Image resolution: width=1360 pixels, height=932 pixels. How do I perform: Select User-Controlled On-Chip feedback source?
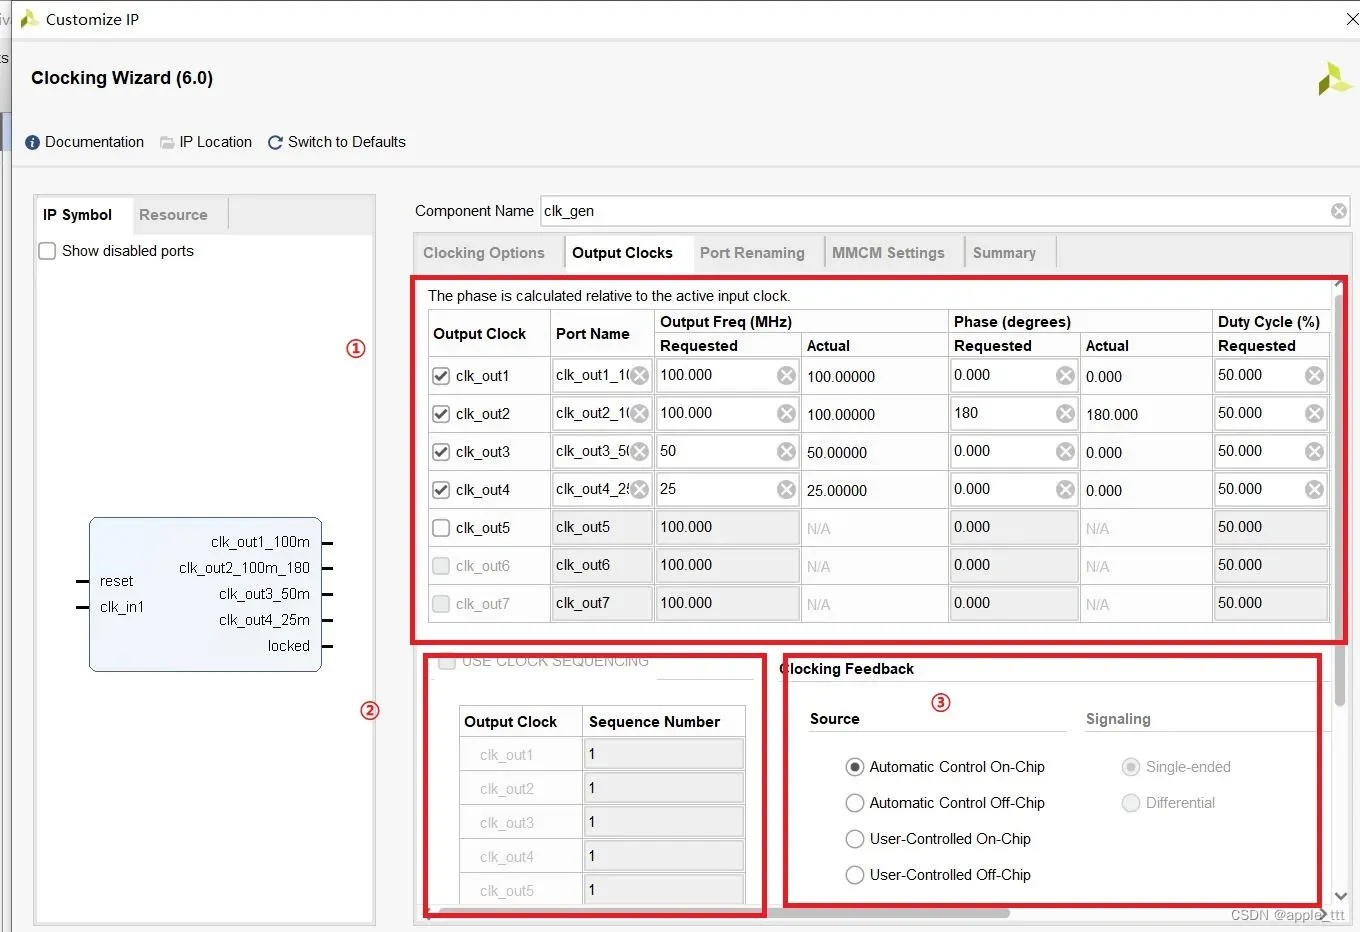[x=855, y=839]
